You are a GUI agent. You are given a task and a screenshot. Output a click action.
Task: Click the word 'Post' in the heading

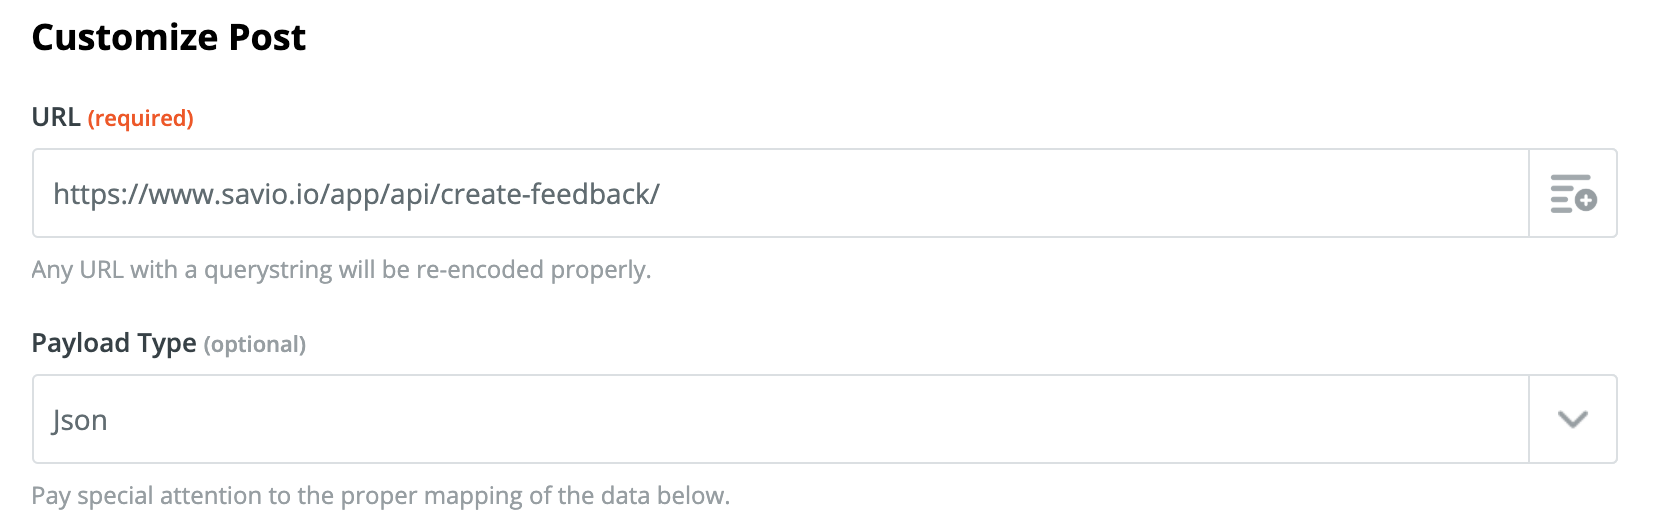[267, 37]
